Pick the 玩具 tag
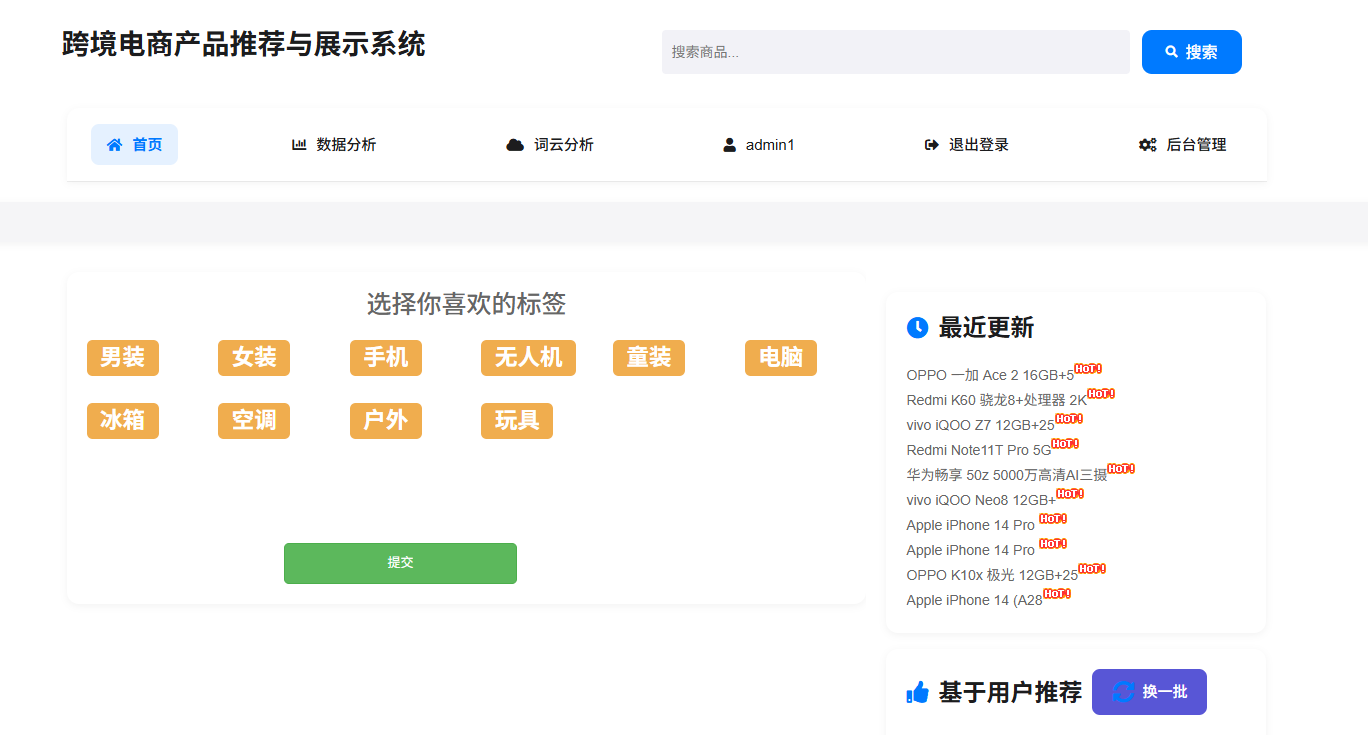This screenshot has height=735, width=1368. tap(517, 421)
